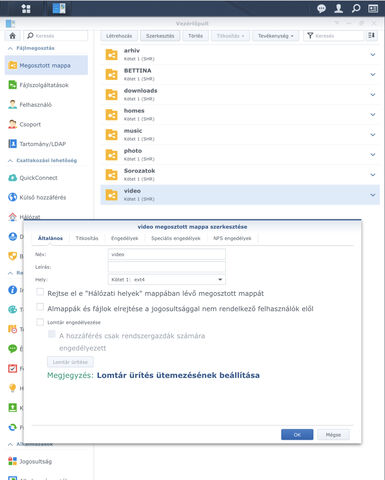Screen dimensions: 385x480
Task: Go to Control Panel home icon
Action: tap(12, 36)
